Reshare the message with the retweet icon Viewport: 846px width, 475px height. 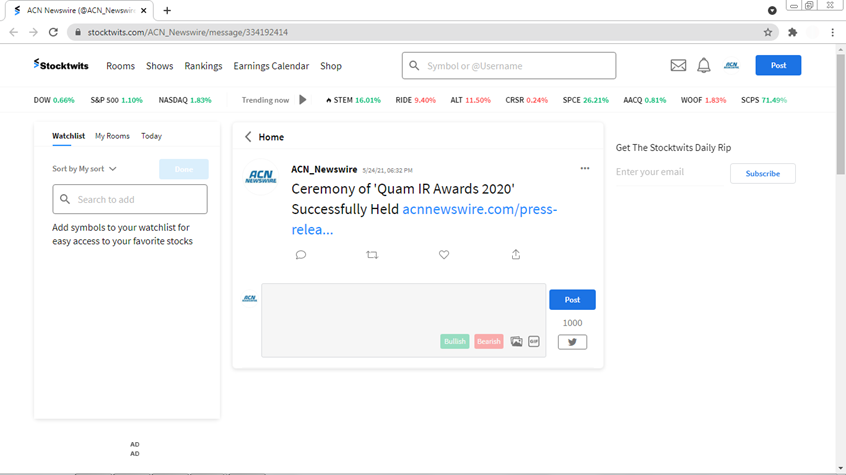[372, 255]
